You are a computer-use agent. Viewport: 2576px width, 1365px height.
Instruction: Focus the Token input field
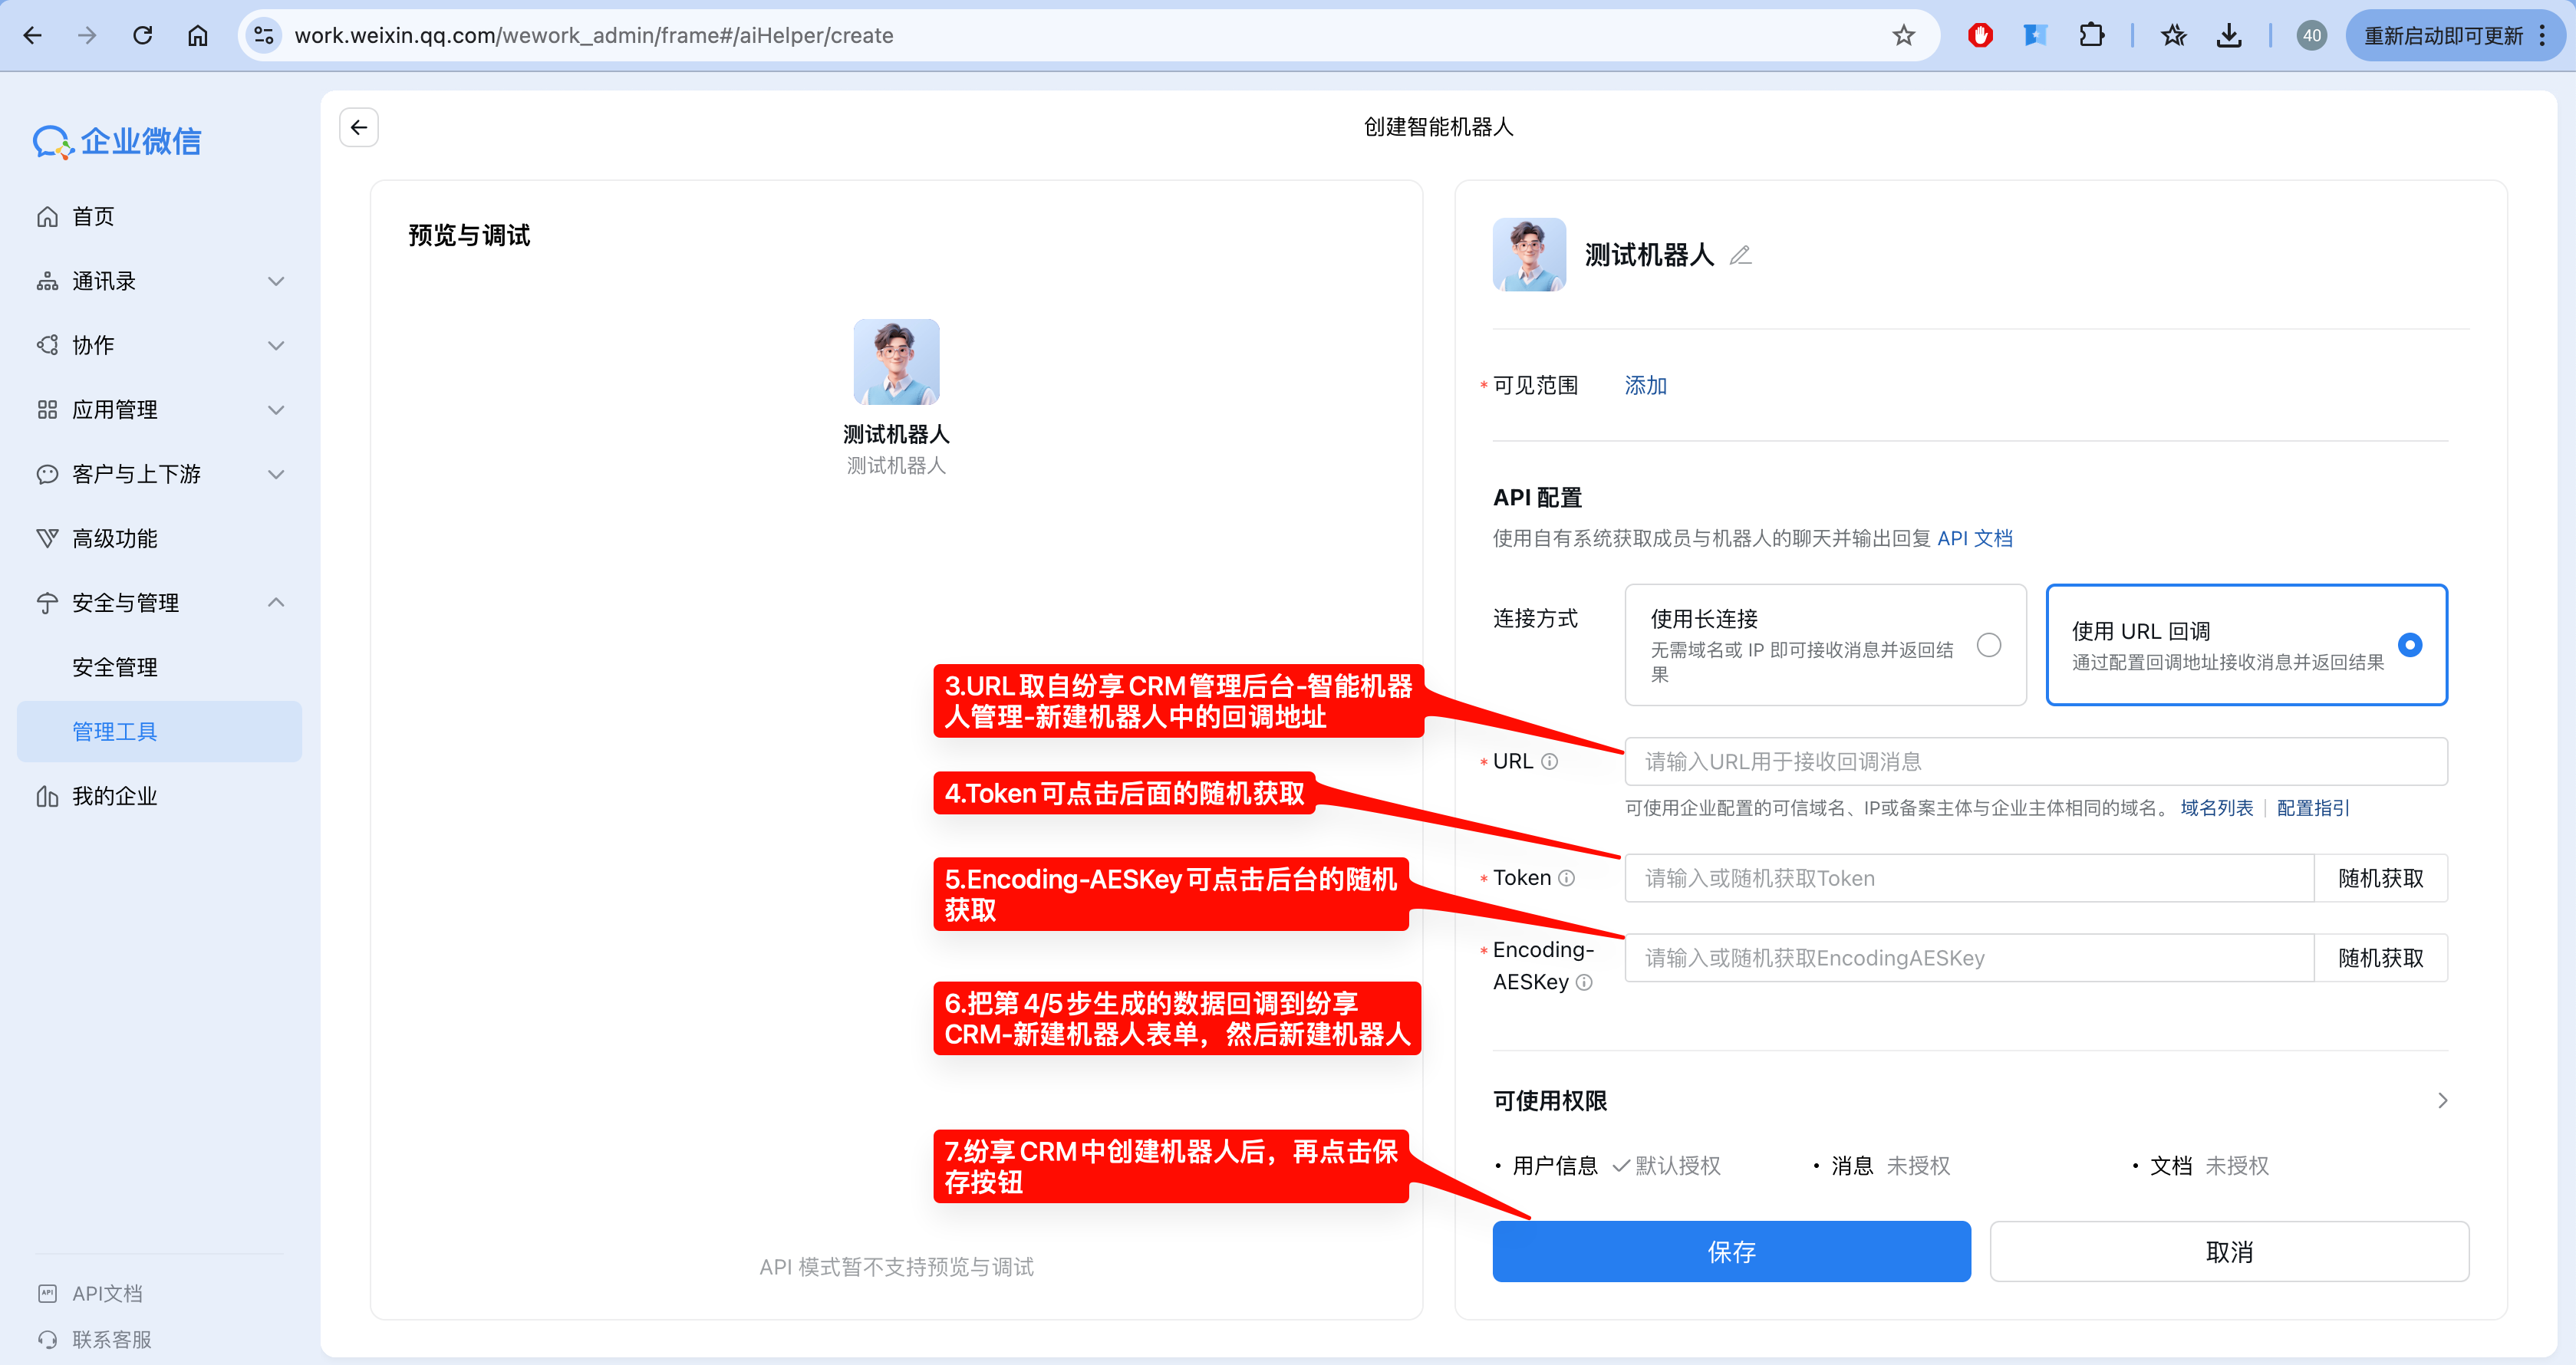tap(1969, 878)
